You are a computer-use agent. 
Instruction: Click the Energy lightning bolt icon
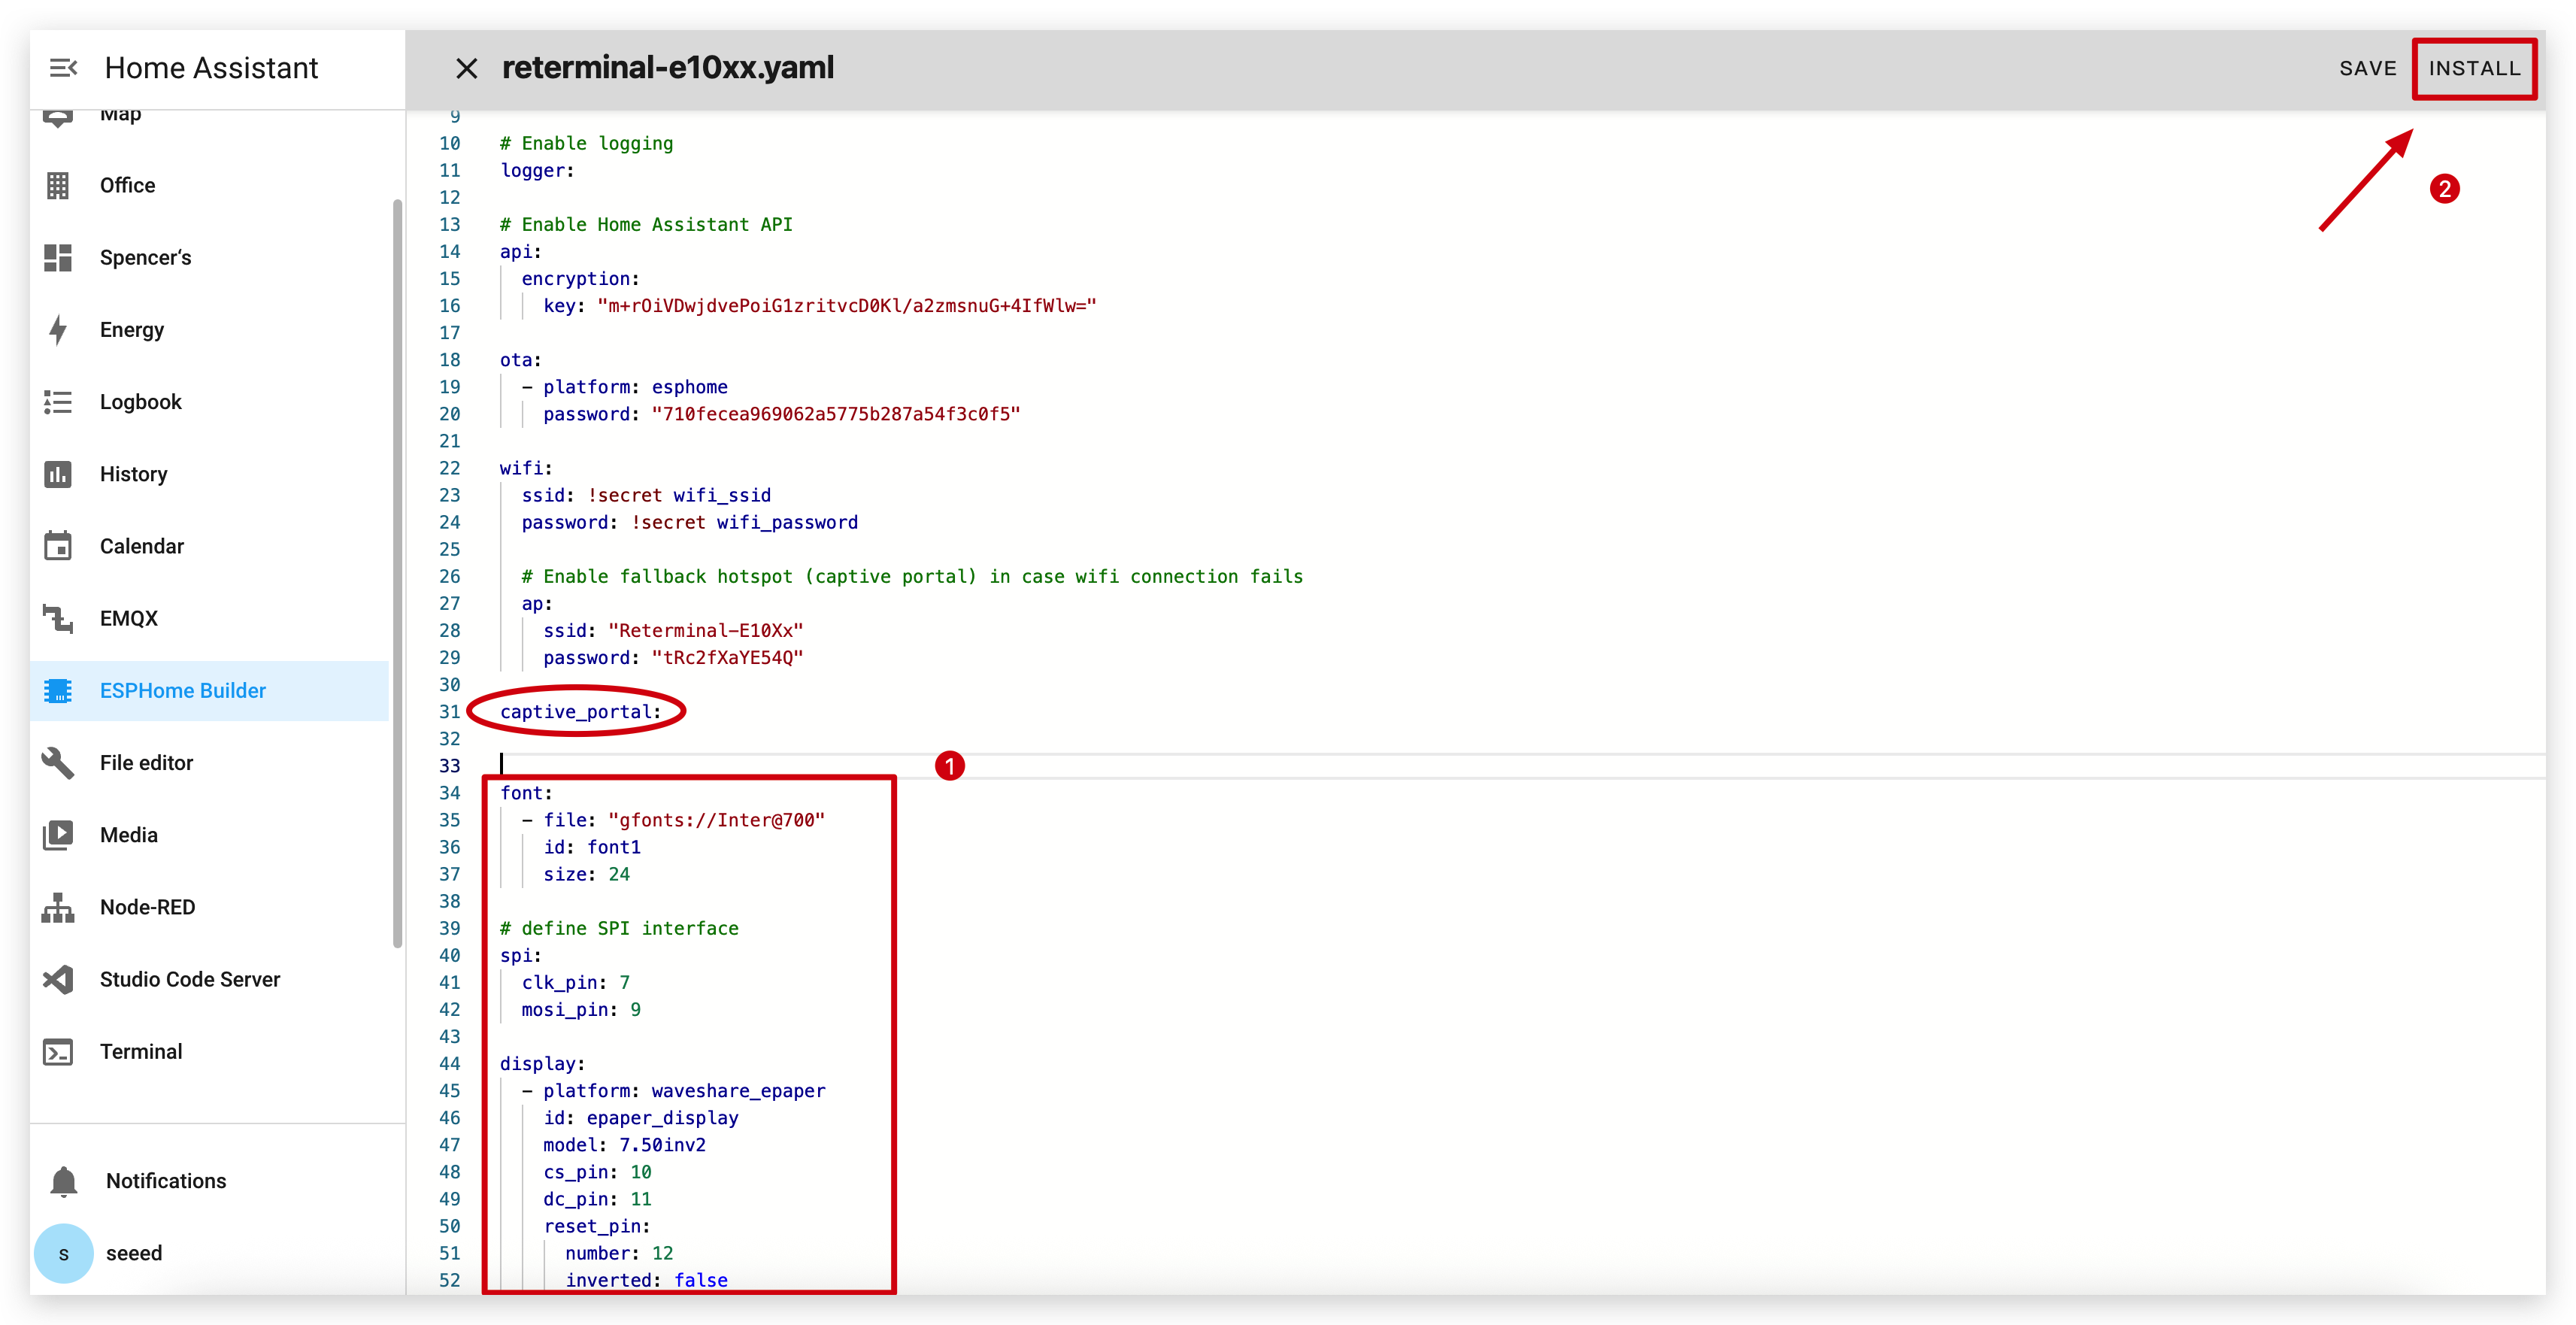(x=58, y=330)
